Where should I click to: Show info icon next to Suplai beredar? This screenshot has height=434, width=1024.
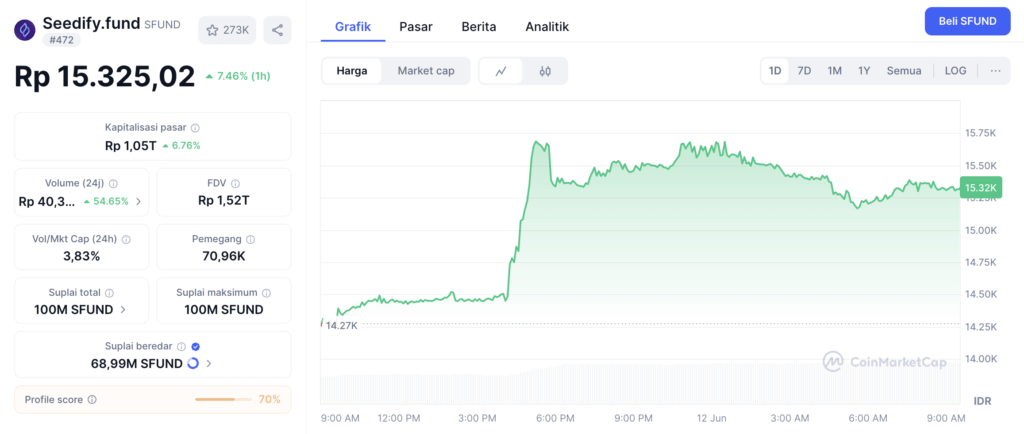182,347
